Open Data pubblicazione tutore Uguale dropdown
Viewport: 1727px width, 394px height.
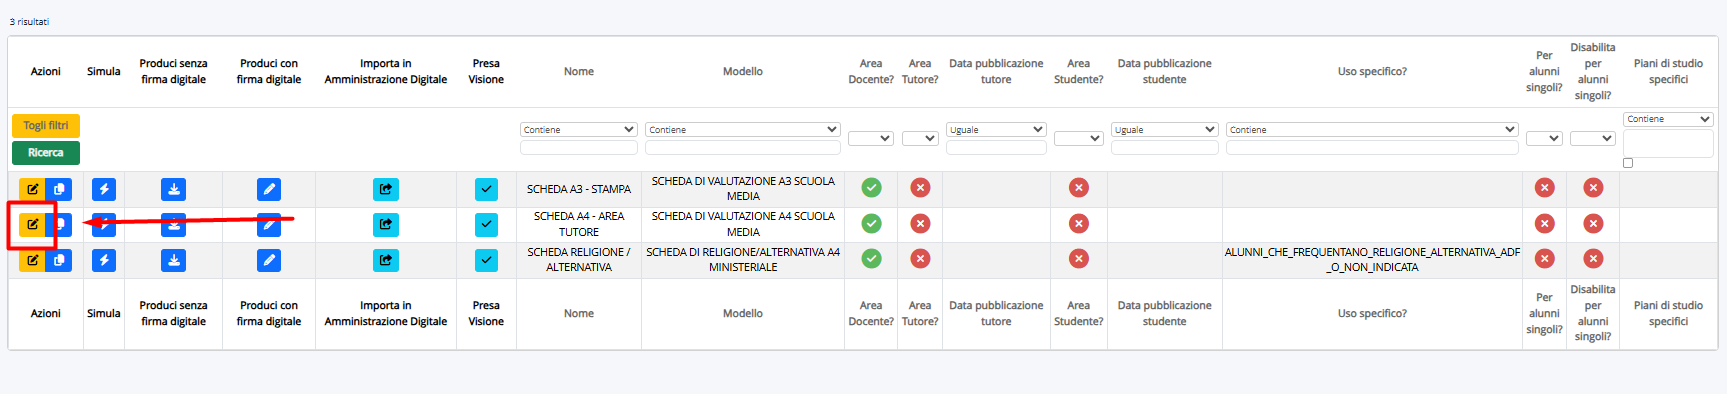pos(996,130)
